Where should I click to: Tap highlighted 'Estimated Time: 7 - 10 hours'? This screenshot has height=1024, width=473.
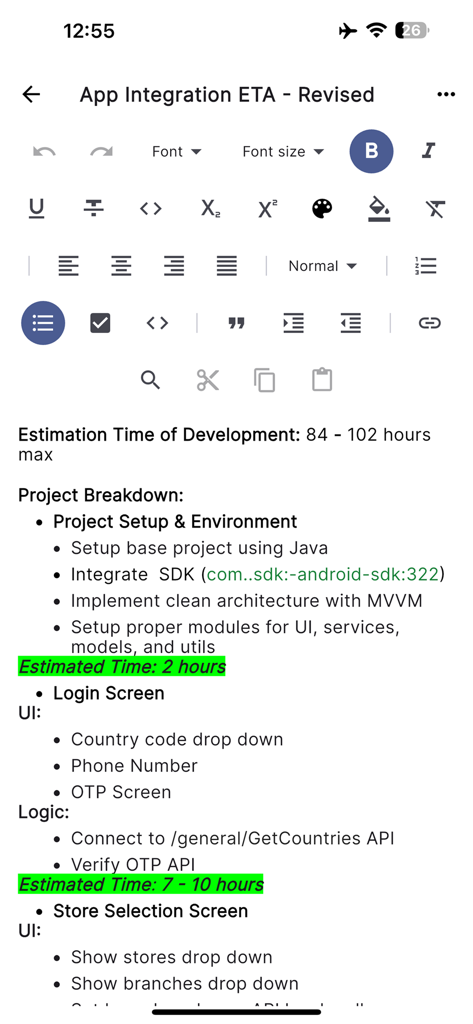click(140, 884)
